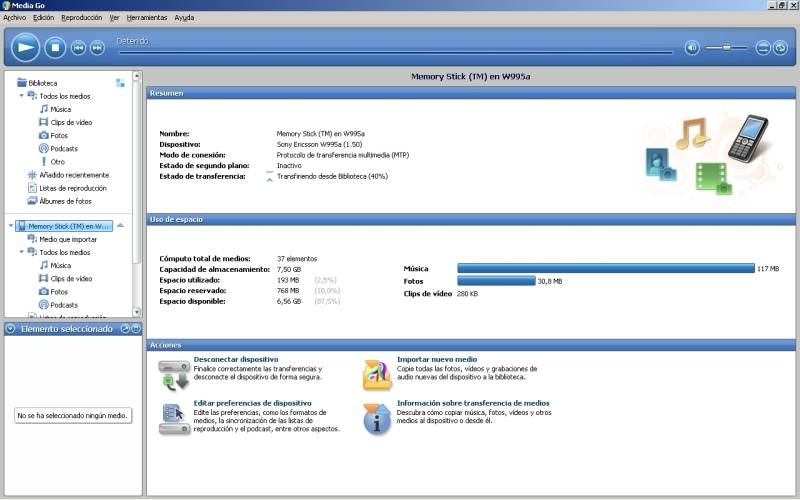Click 'No se ha seleccionado ningún medio.' box
Screen dimensions: 800x500
(72, 416)
